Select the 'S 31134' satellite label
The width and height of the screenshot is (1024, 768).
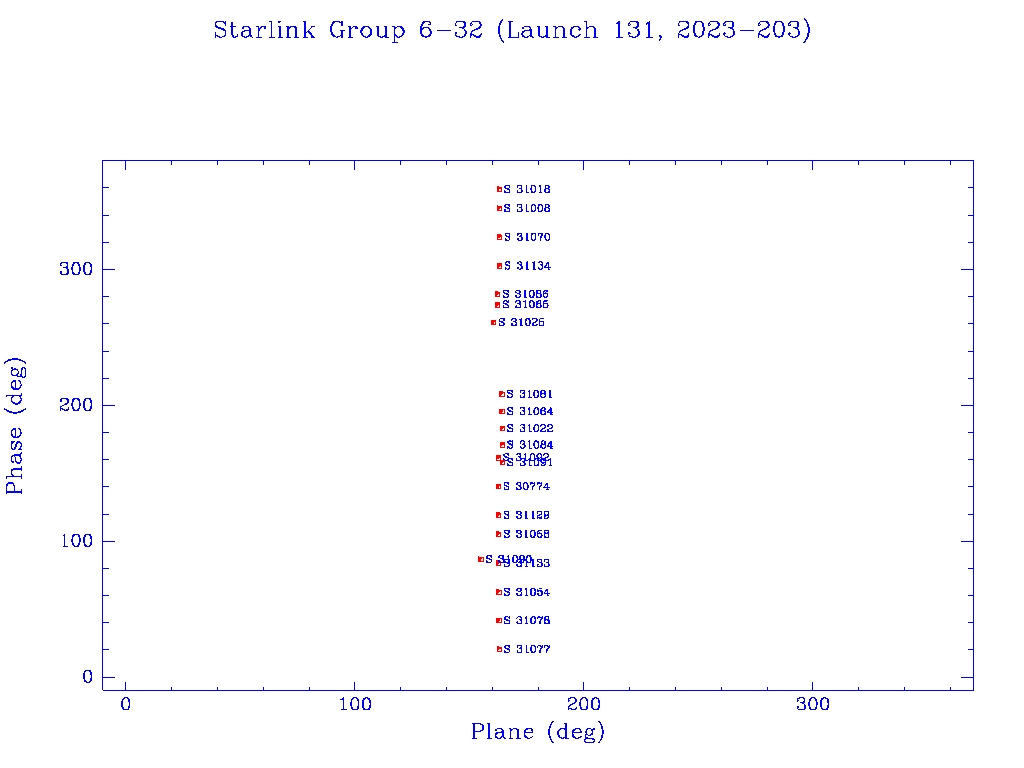click(528, 266)
